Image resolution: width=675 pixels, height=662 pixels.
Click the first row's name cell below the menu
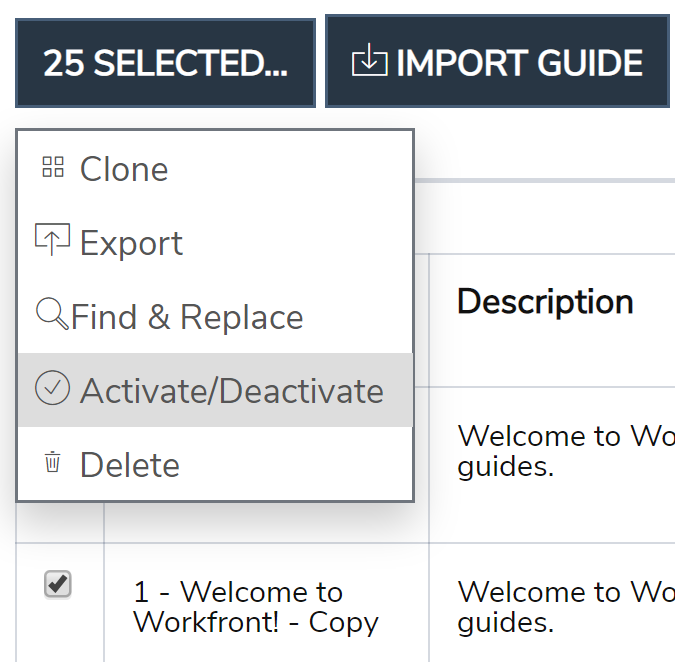(x=266, y=522)
